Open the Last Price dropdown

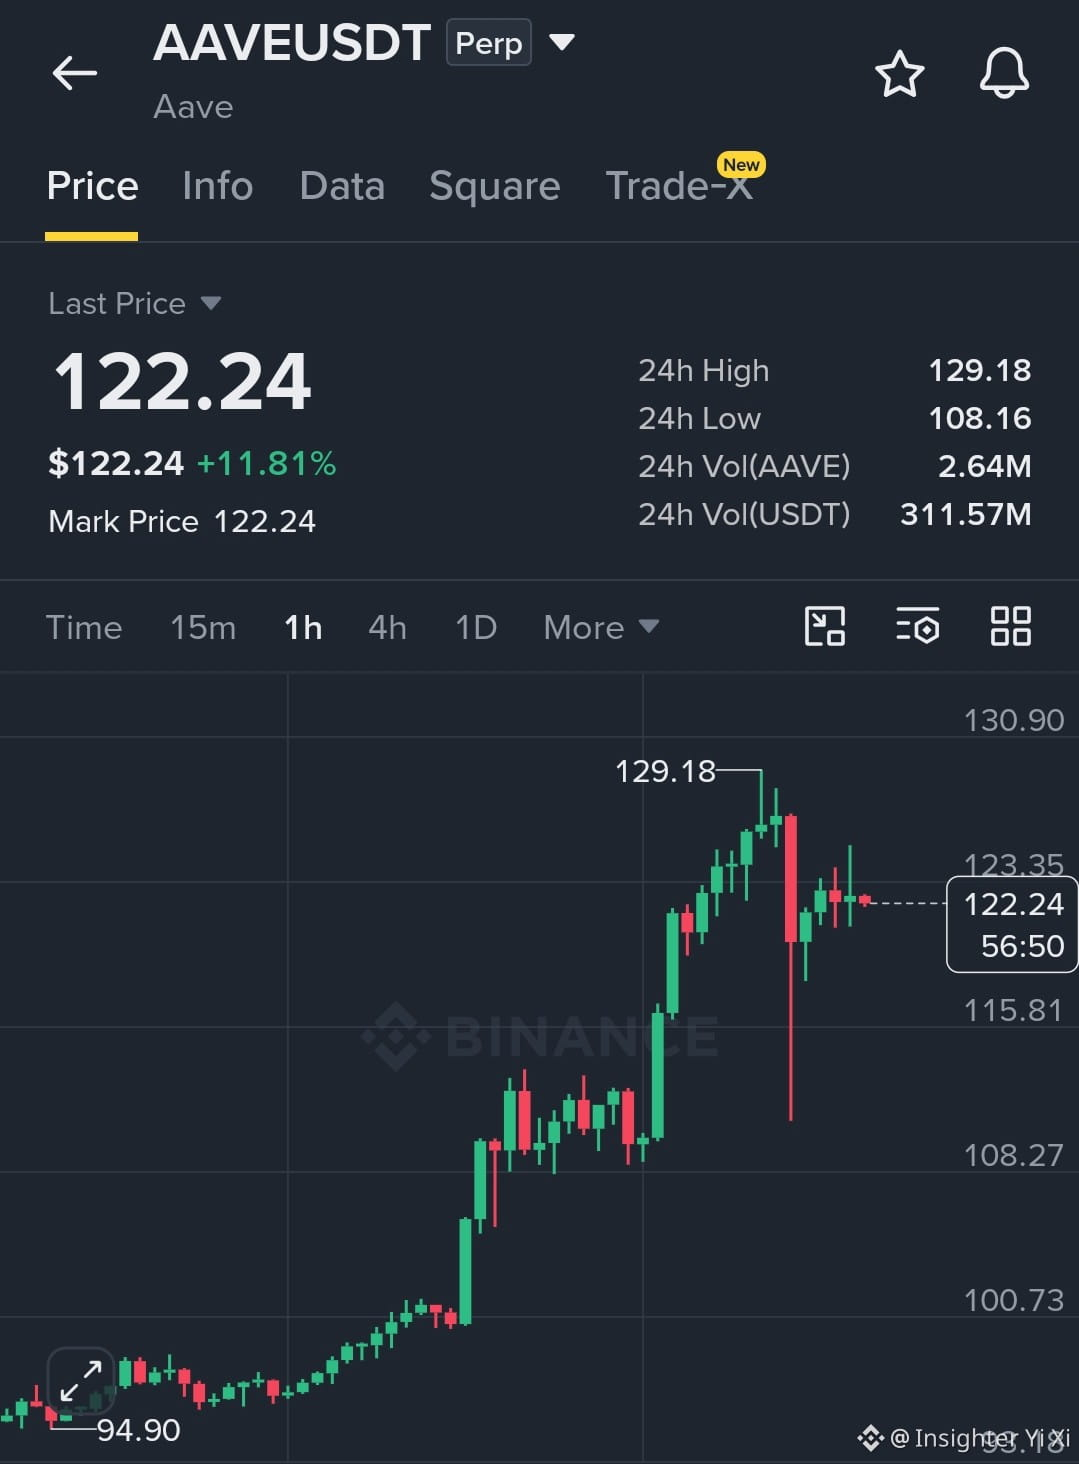pos(134,303)
